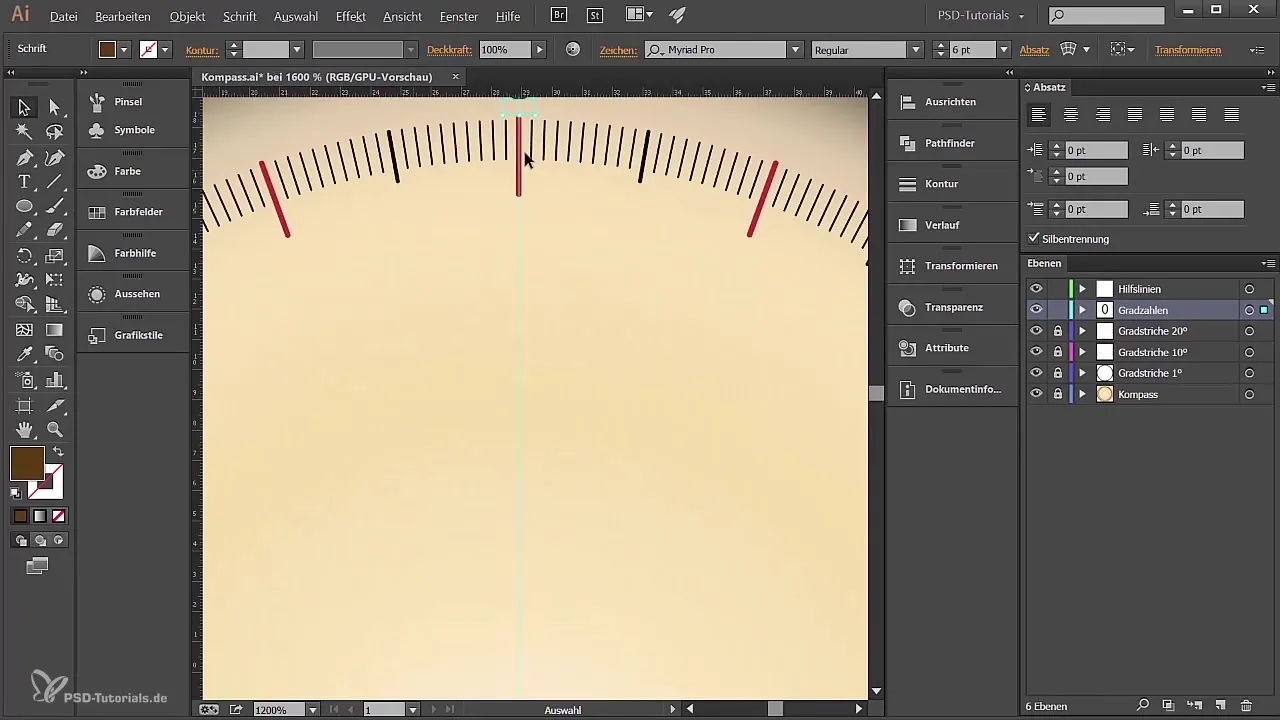Open the Objekt menu
This screenshot has width=1280, height=720.
(188, 17)
